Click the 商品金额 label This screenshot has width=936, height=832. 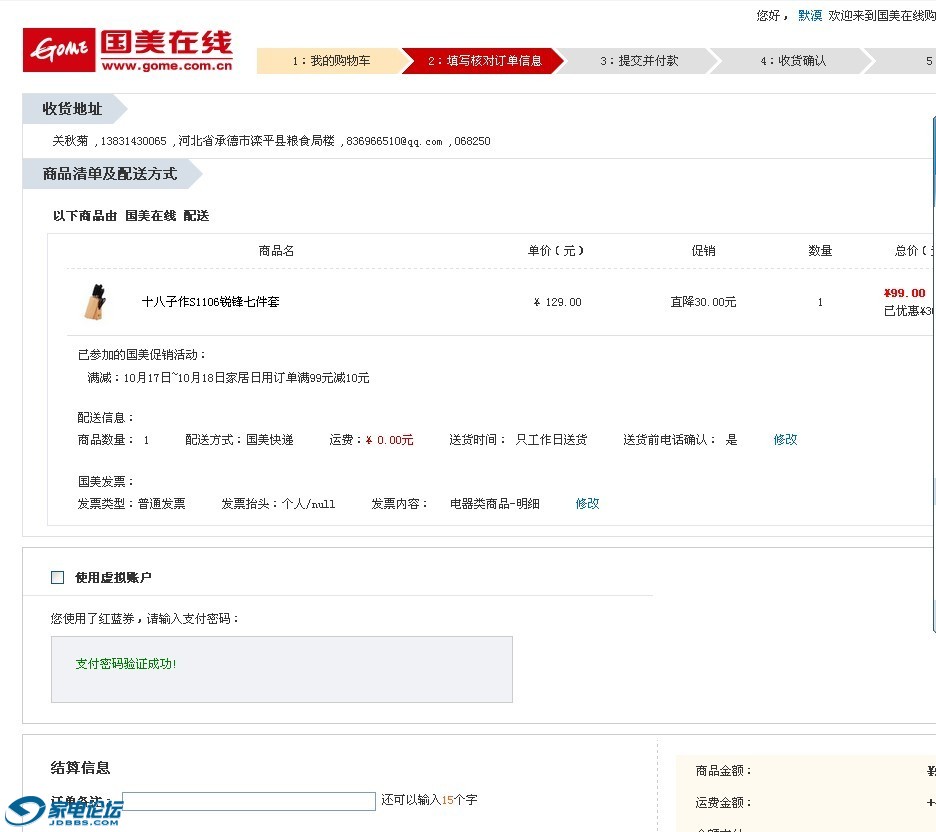pos(723,771)
